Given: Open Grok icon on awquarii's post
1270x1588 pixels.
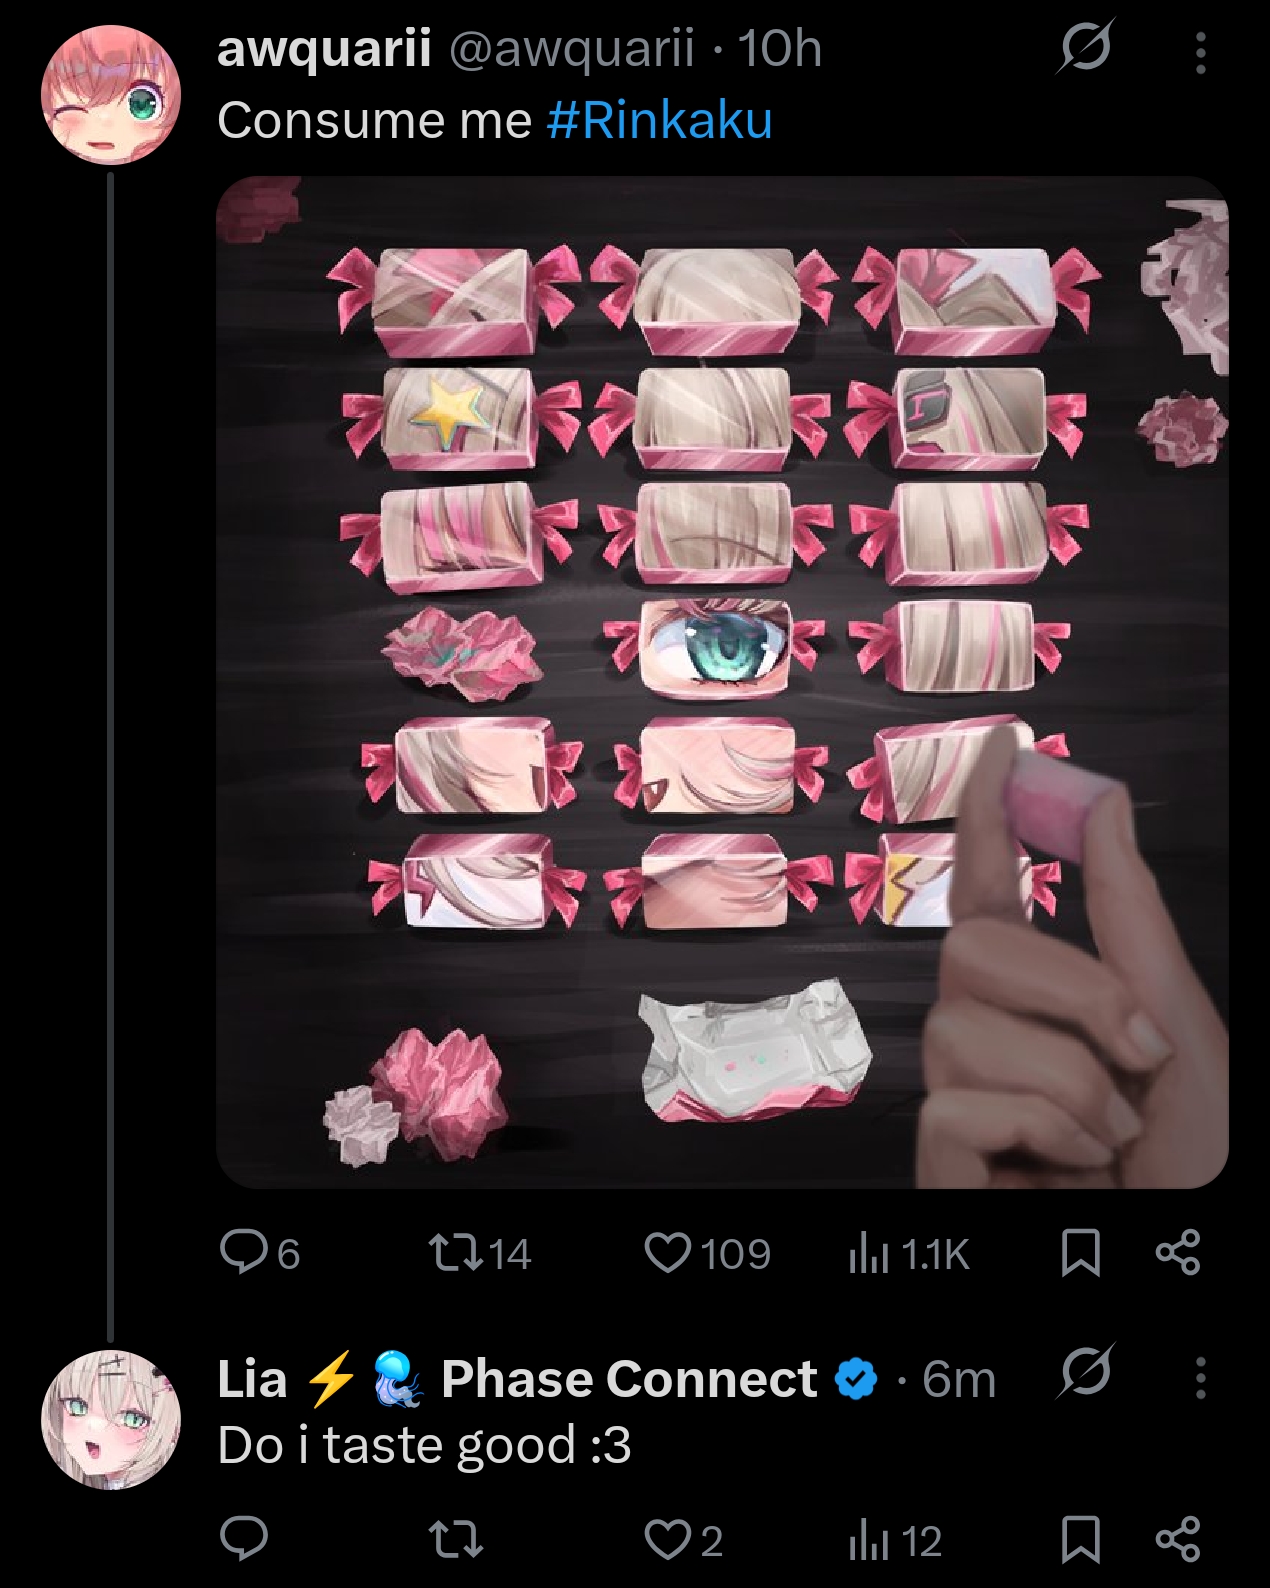Looking at the screenshot, I should 1085,46.
